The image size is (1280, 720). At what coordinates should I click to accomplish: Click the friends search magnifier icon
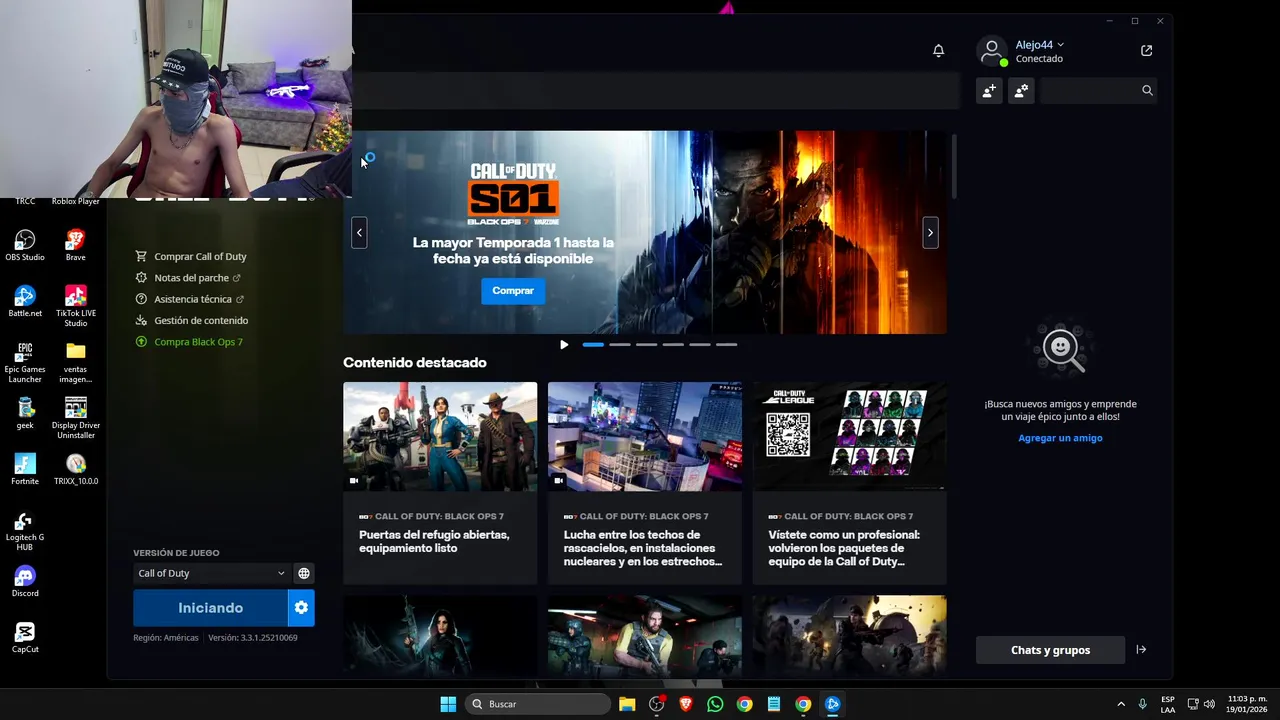(1147, 91)
